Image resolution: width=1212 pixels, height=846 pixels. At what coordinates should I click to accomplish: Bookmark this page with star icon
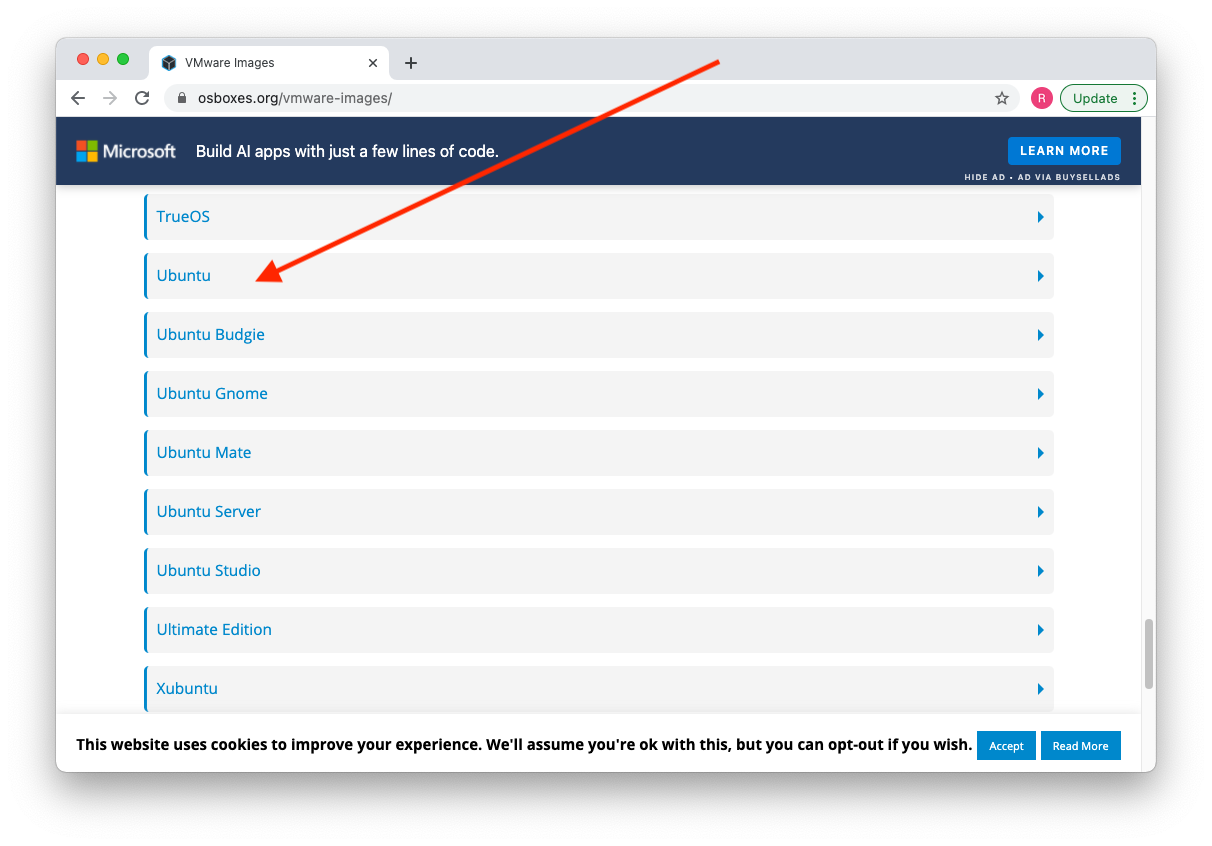[1001, 98]
